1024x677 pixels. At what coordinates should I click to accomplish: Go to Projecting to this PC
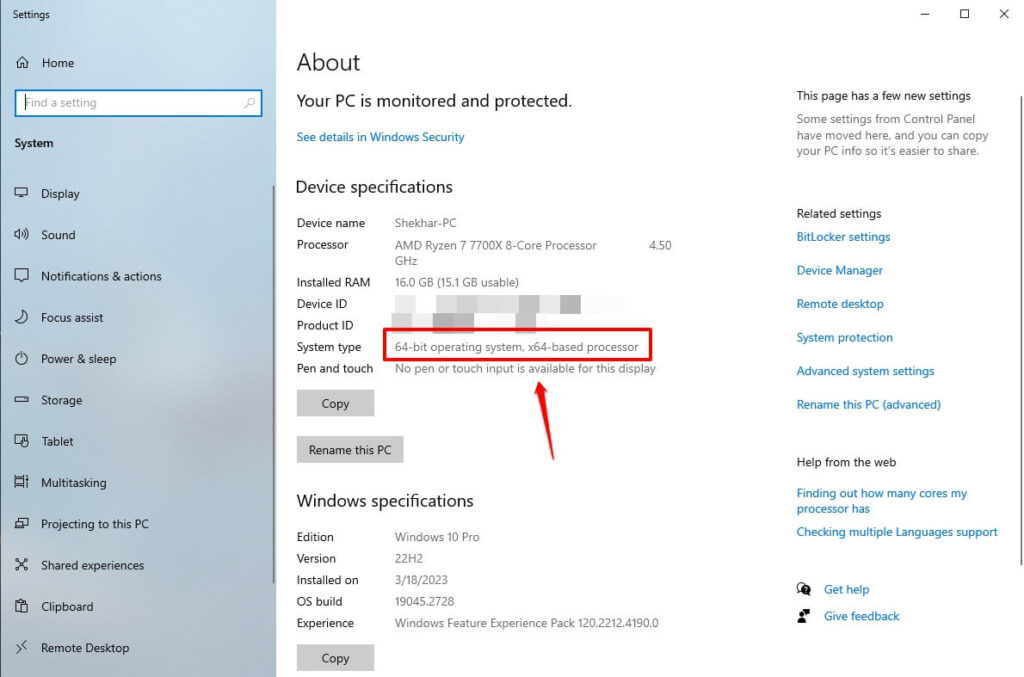[94, 524]
